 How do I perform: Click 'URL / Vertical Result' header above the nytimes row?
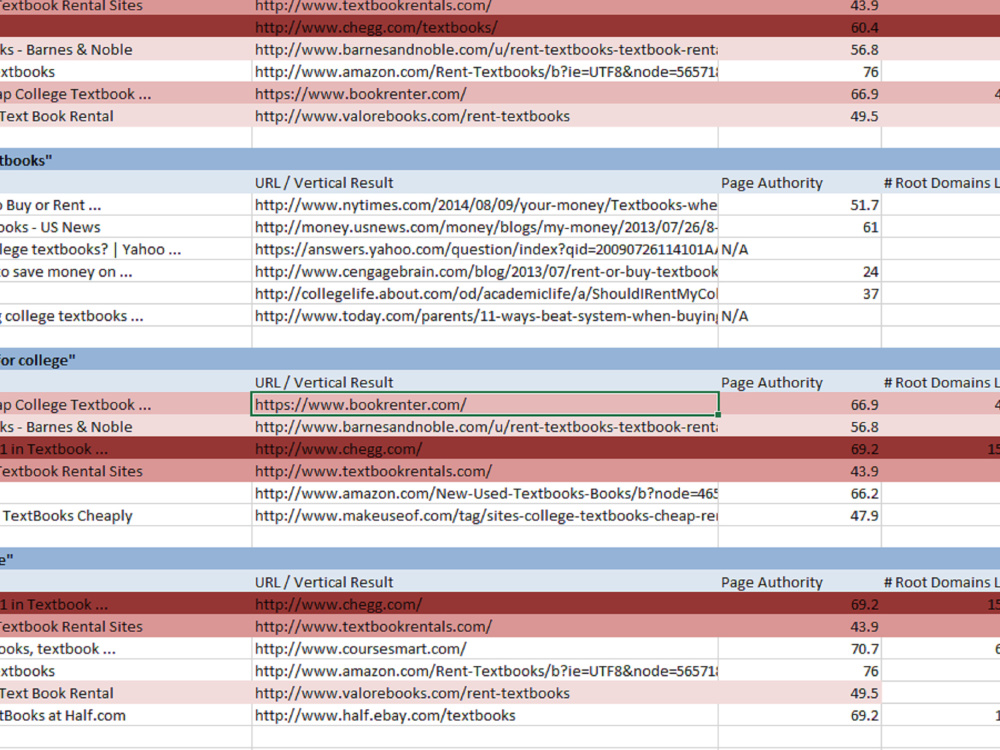(x=324, y=183)
